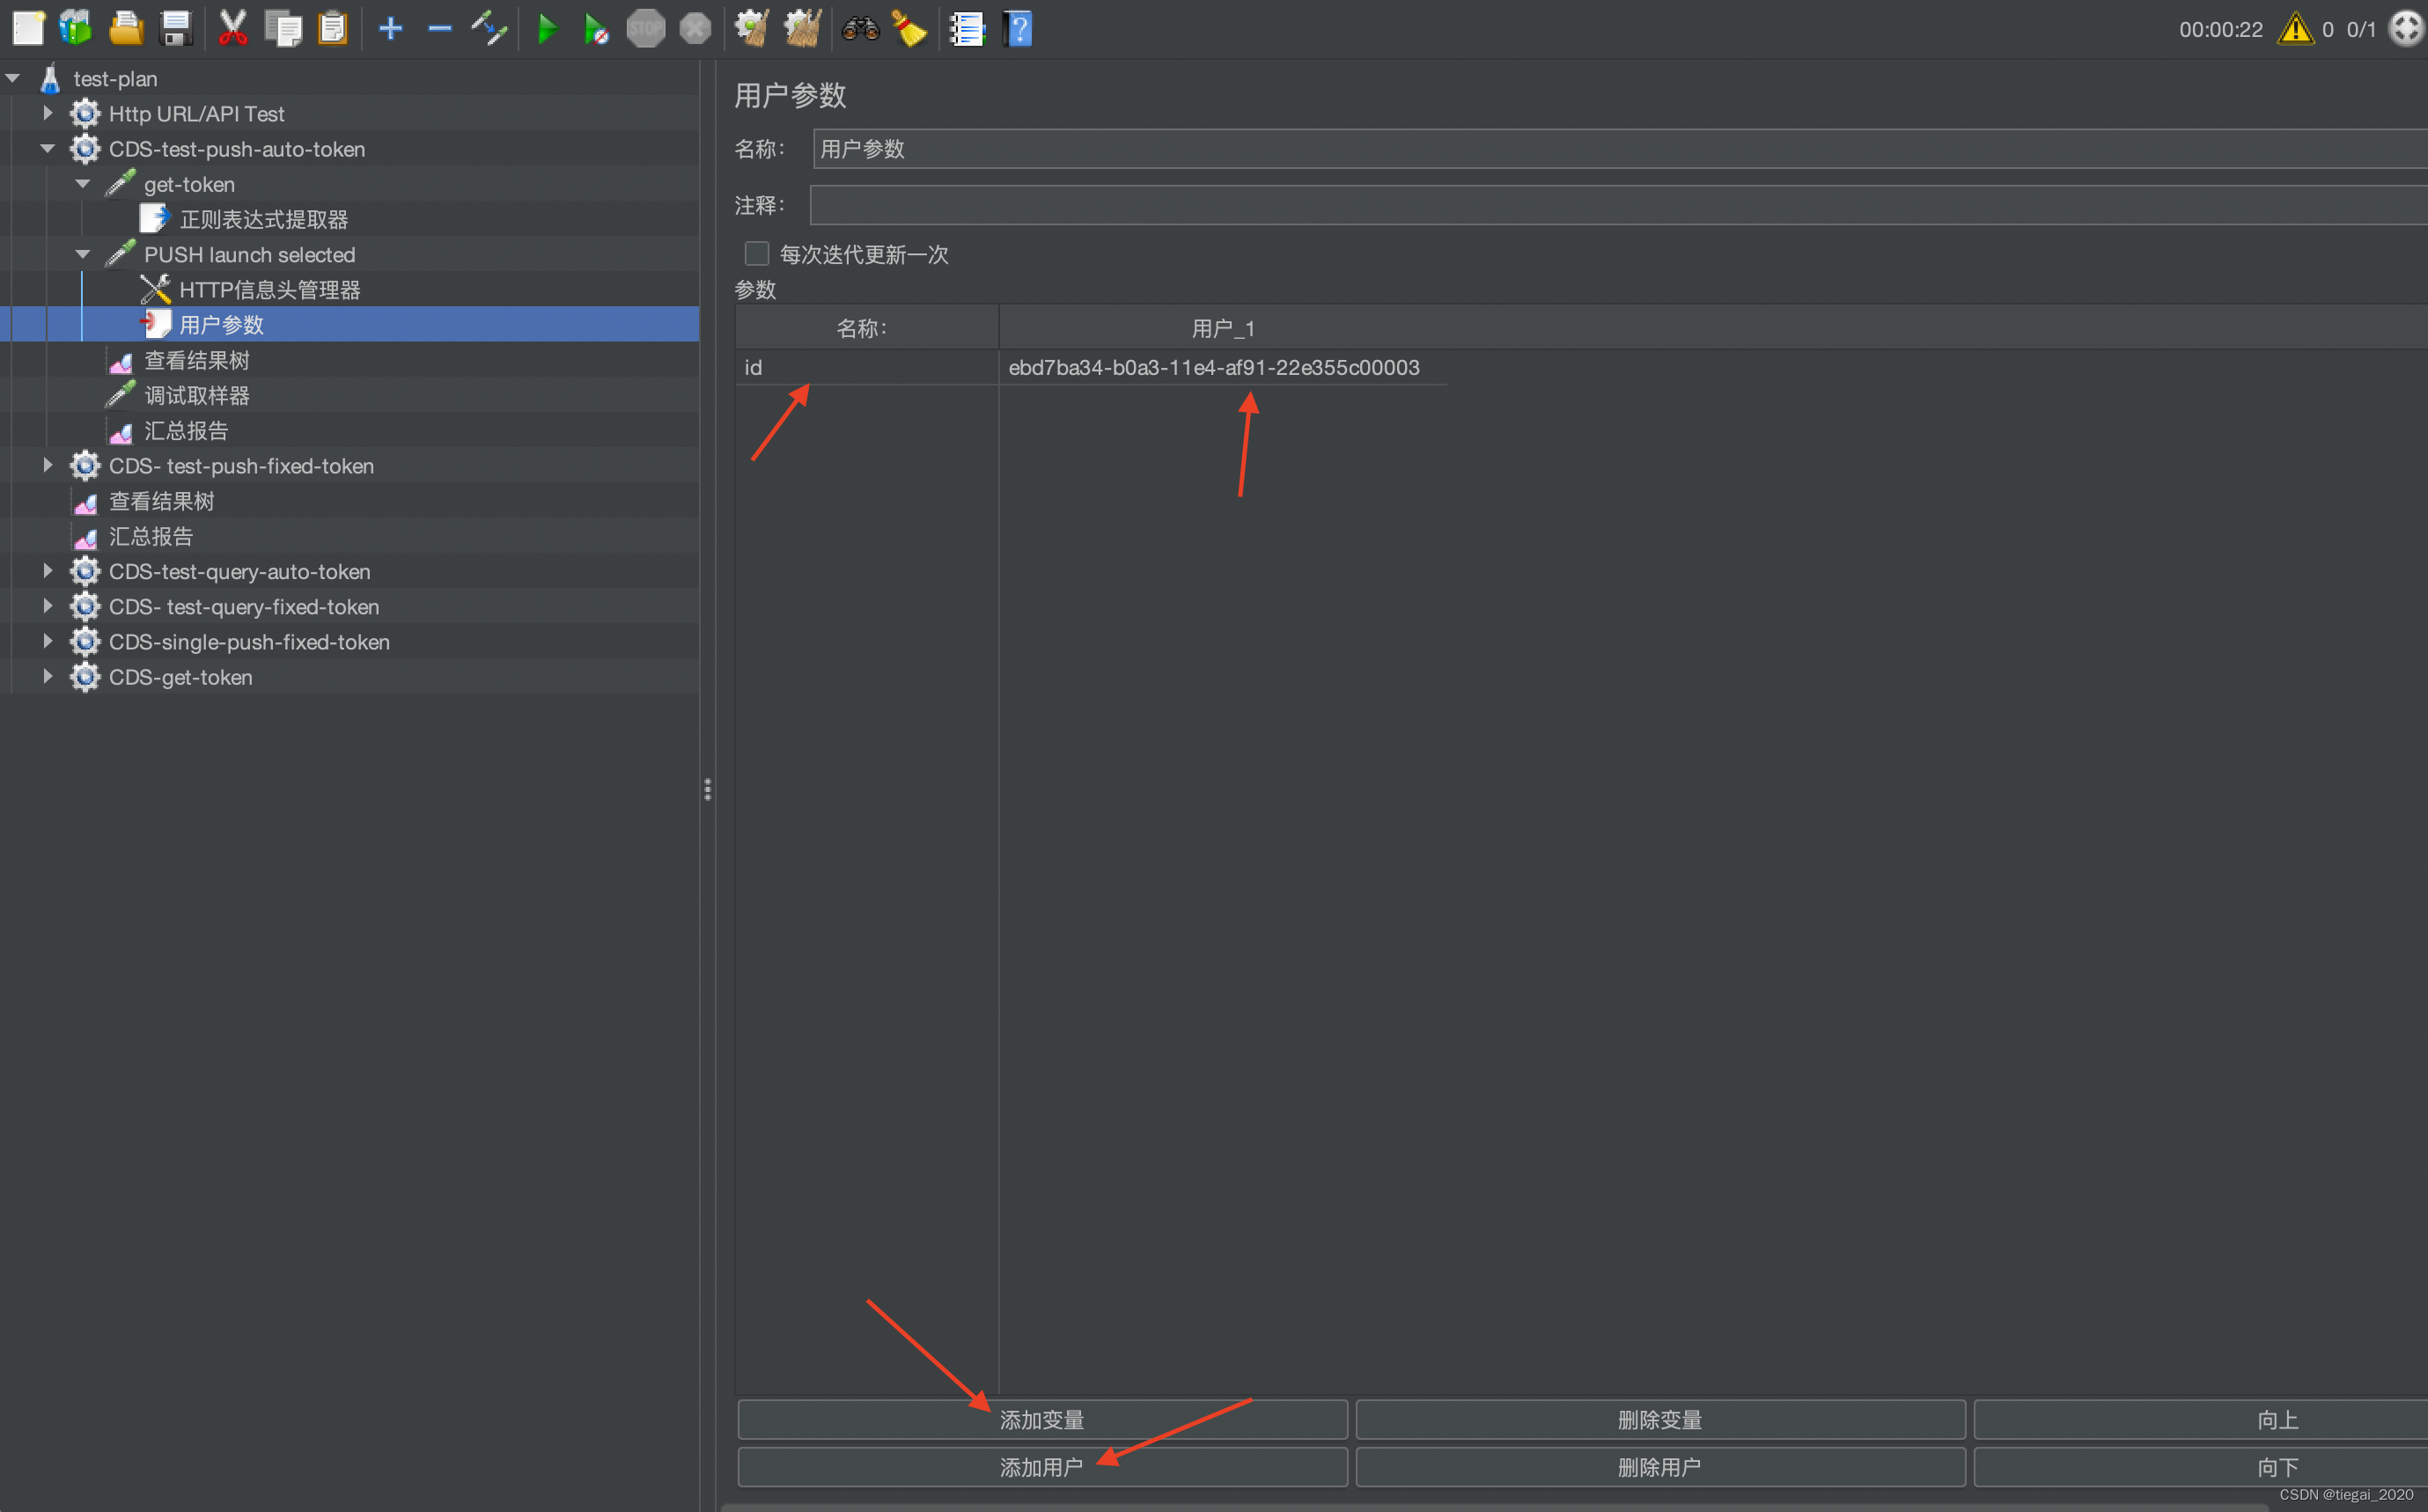The width and height of the screenshot is (2428, 1512).
Task: Select the get-token sampler label
Action: 189,184
